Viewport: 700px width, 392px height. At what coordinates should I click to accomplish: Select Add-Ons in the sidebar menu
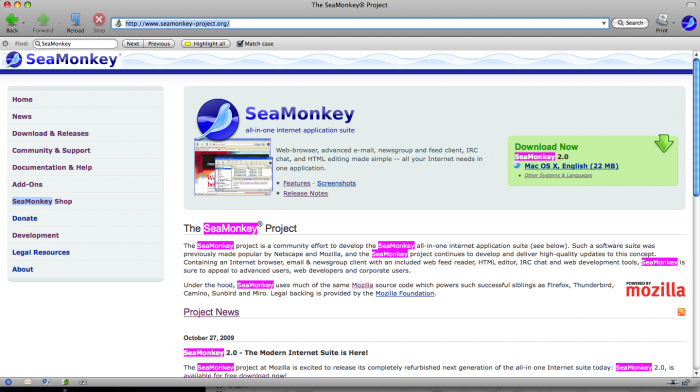coord(27,184)
